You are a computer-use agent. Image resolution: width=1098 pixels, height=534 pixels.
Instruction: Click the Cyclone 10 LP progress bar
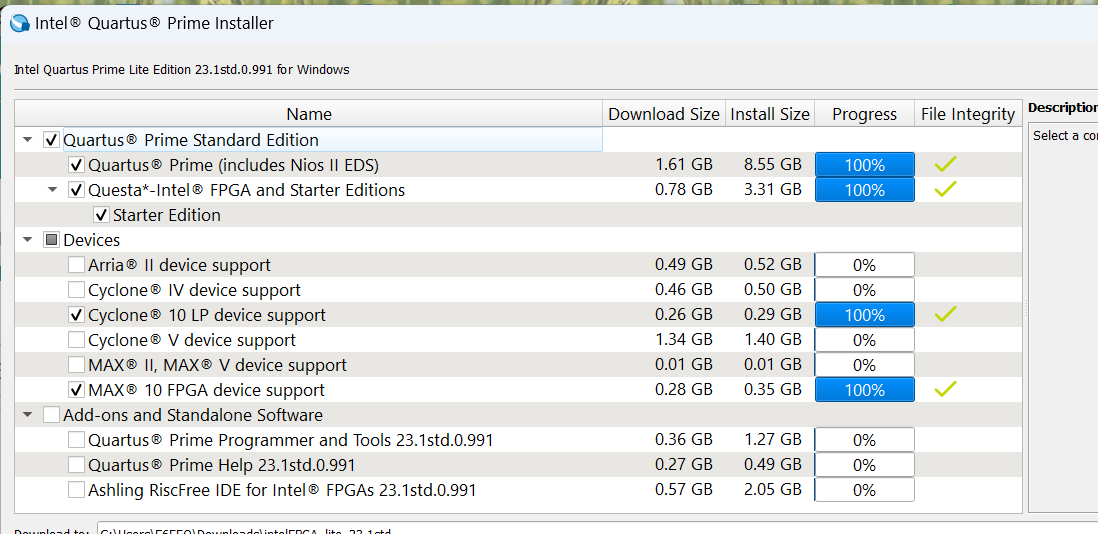tap(864, 315)
